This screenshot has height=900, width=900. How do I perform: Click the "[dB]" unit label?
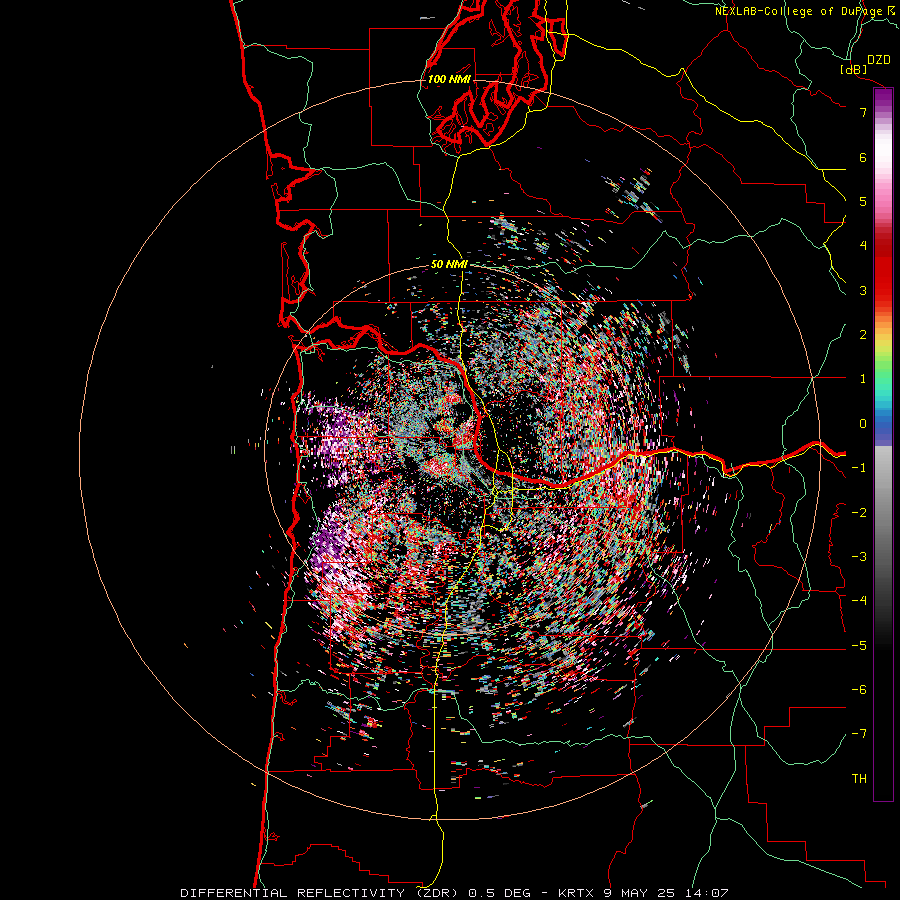pos(853,69)
